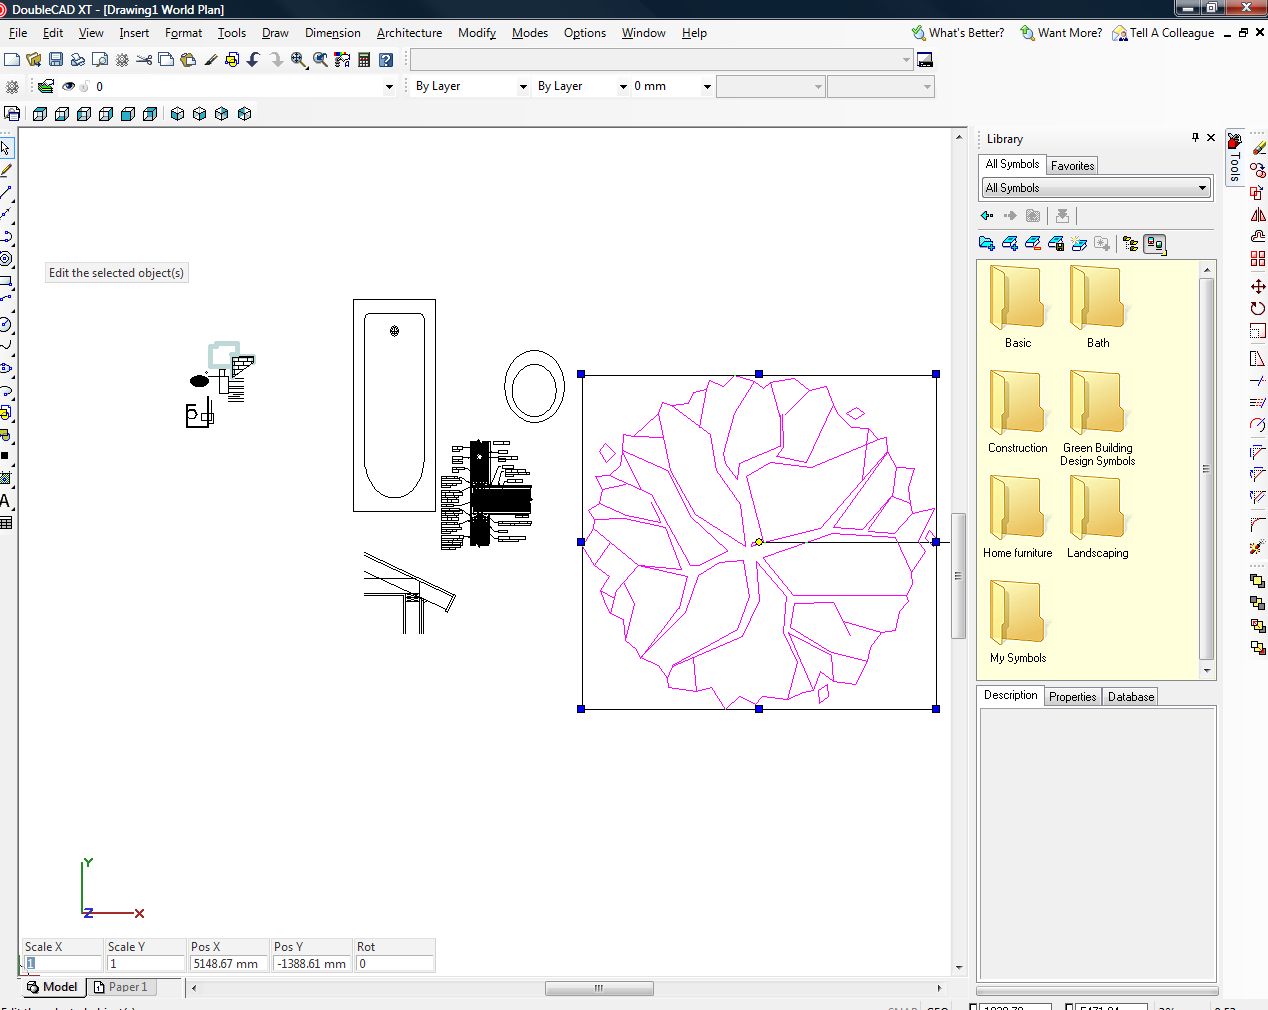Click the Copy icon in the toolbar
The image size is (1268, 1010).
[166, 60]
